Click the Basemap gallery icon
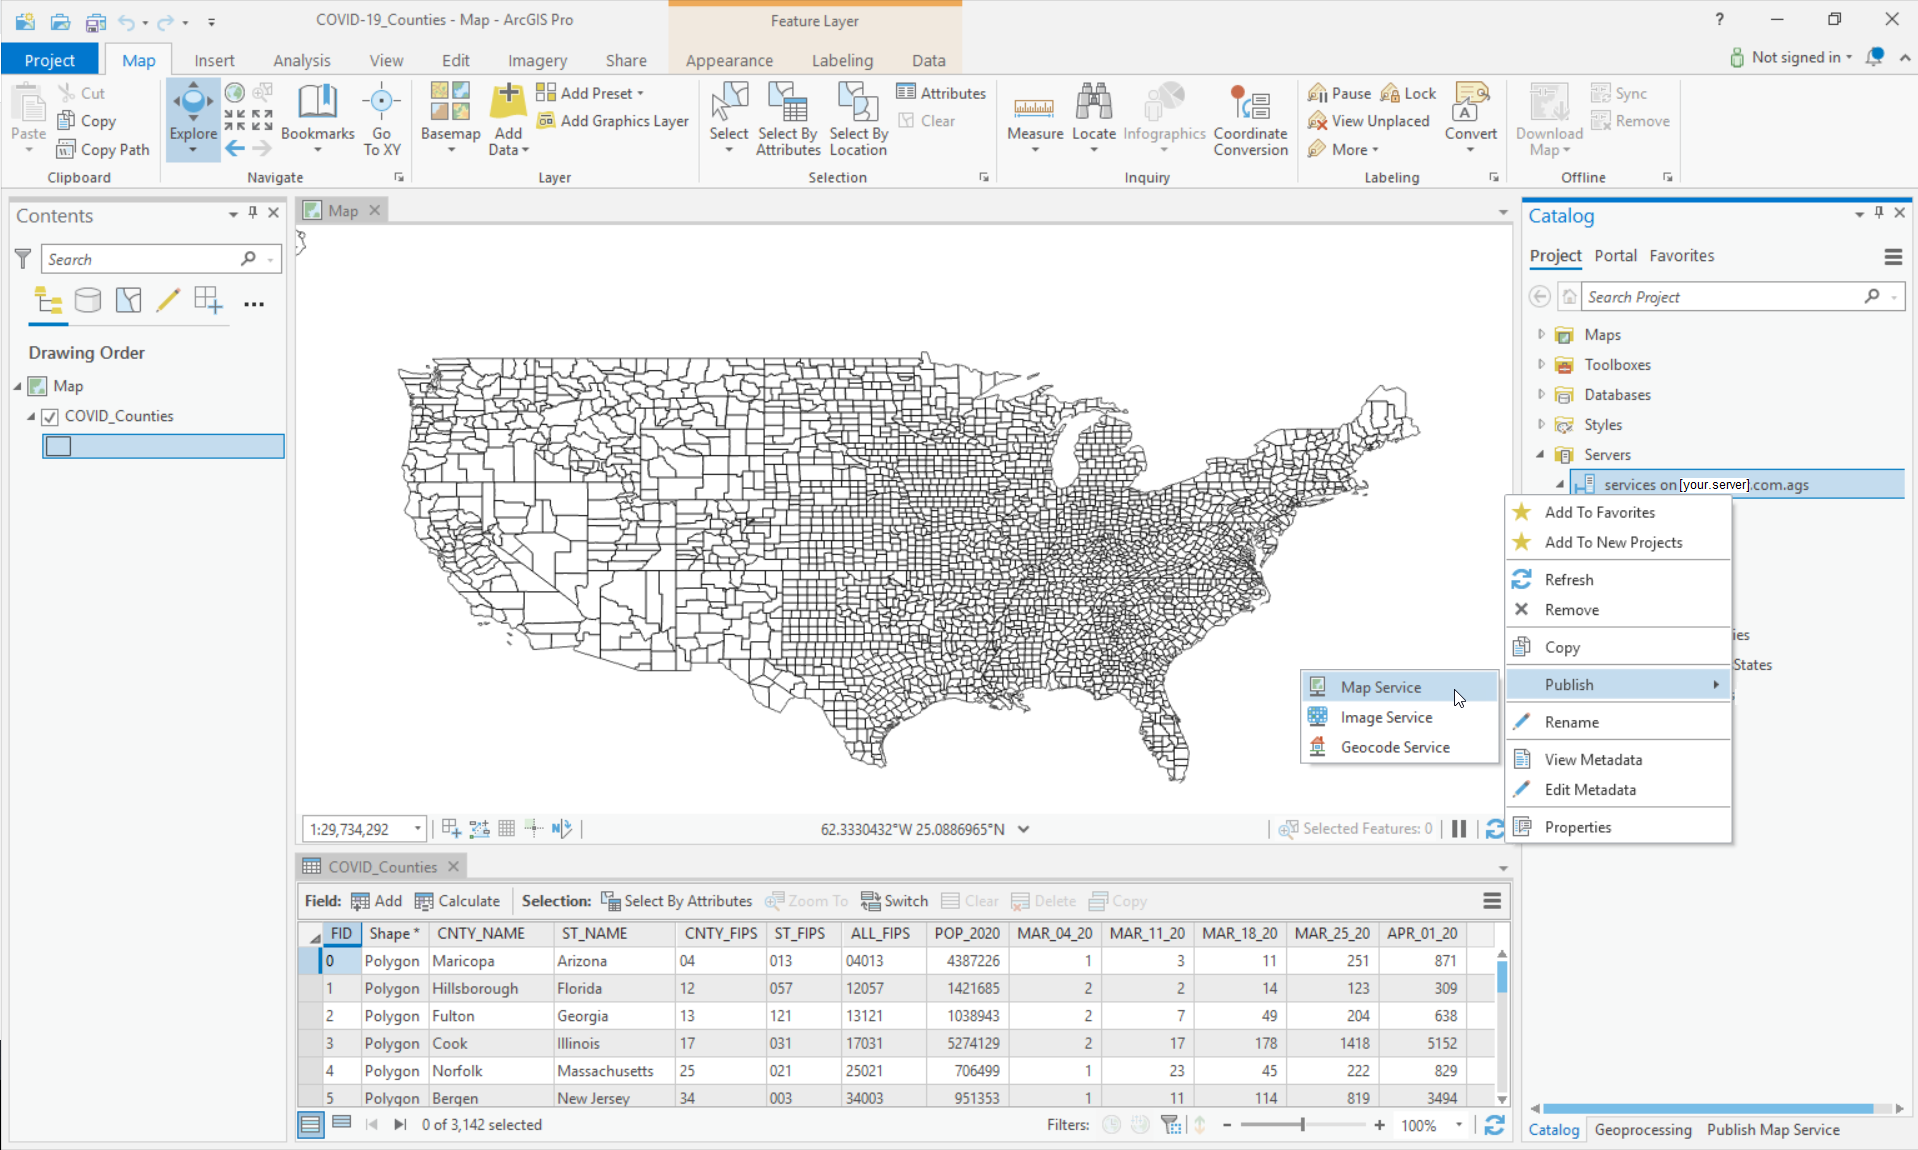Image resolution: width=1918 pixels, height=1150 pixels. click(450, 102)
